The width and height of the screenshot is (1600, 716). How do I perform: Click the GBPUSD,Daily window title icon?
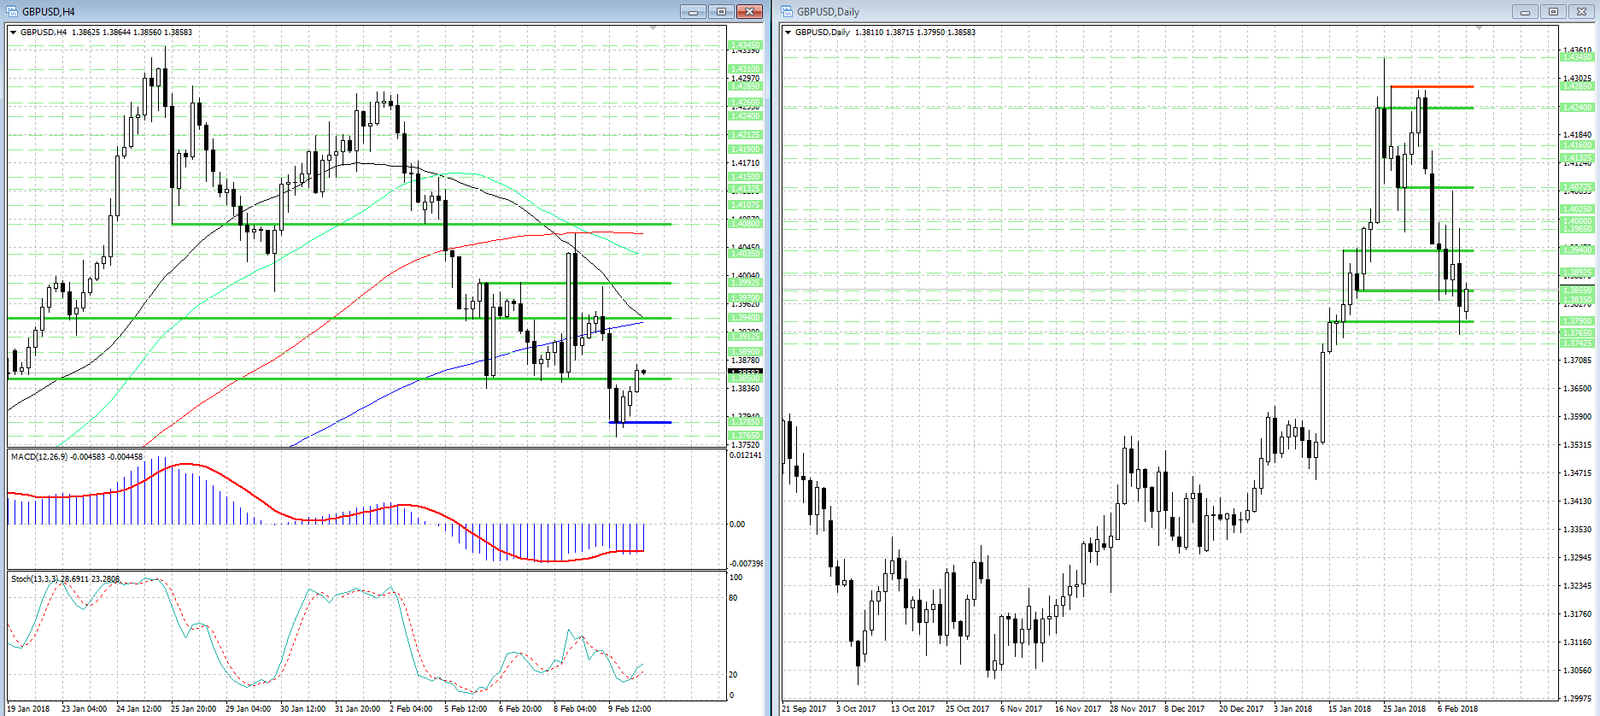[788, 12]
